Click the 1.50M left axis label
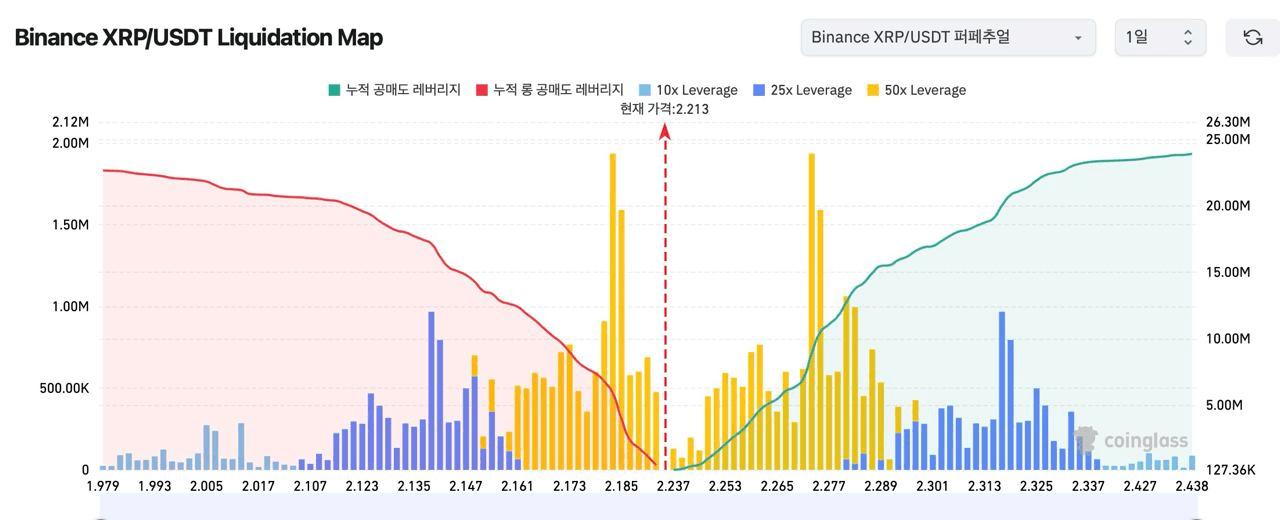 coord(71,224)
